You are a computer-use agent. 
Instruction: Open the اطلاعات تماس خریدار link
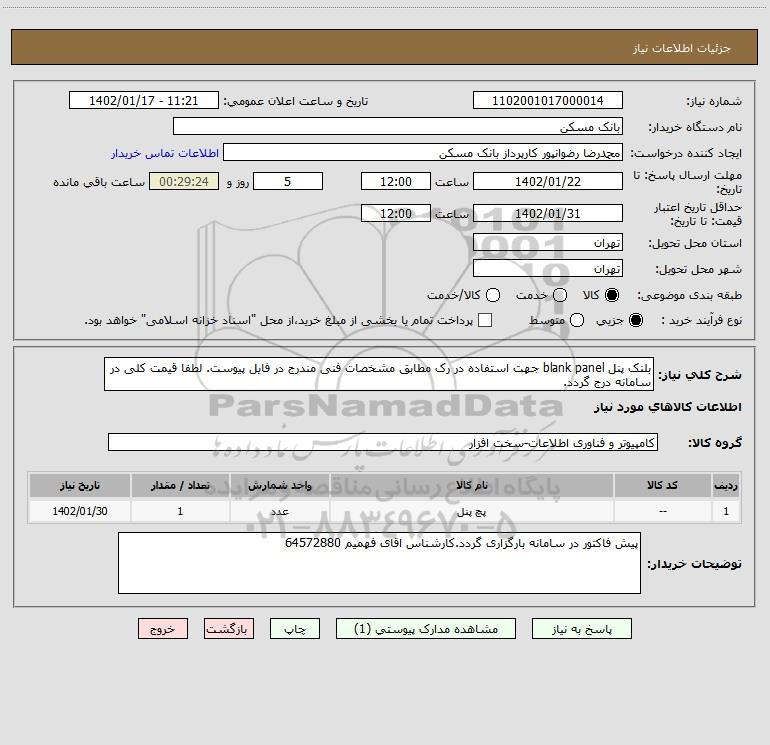click(x=165, y=153)
